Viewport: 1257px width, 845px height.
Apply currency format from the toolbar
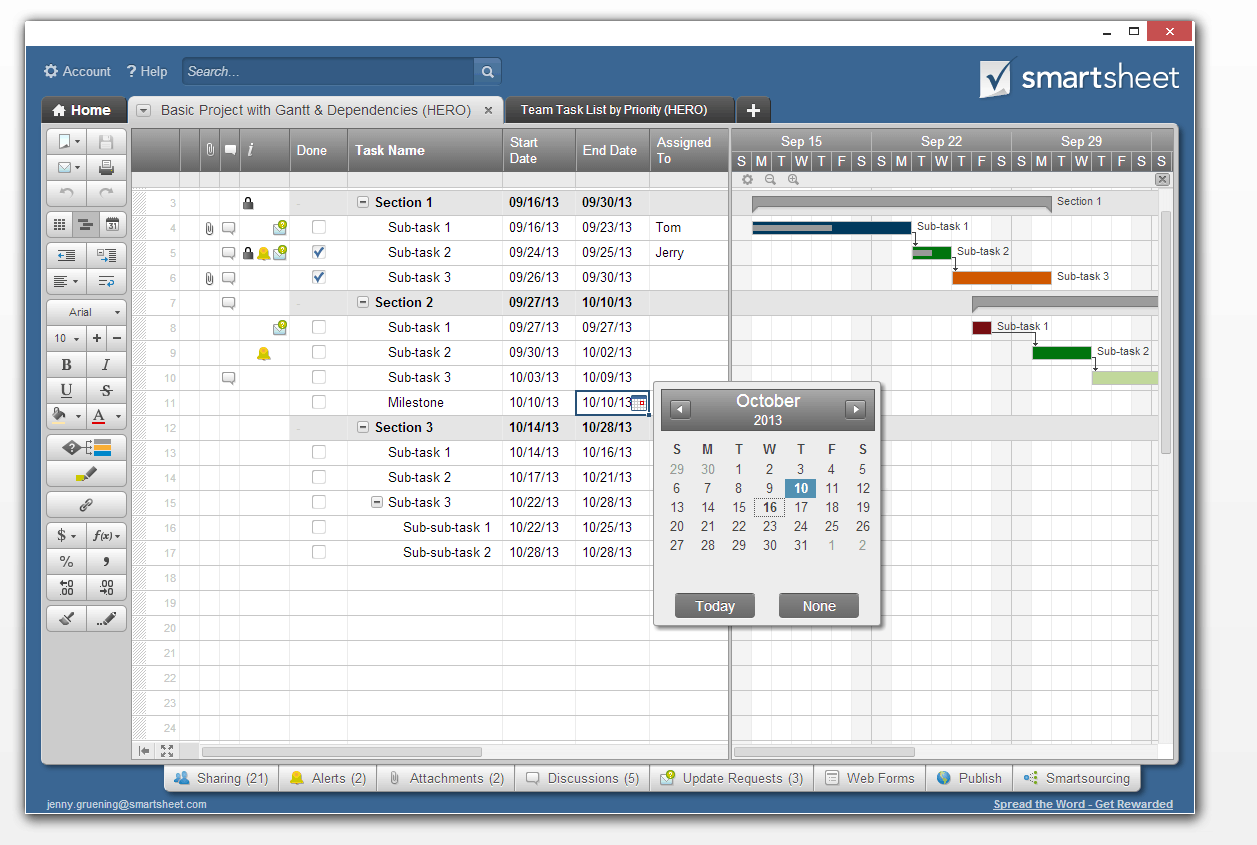click(x=62, y=536)
